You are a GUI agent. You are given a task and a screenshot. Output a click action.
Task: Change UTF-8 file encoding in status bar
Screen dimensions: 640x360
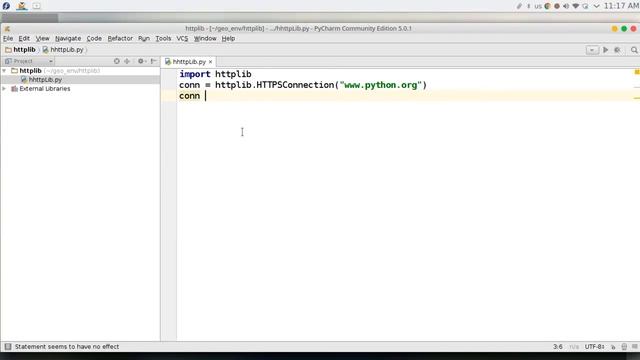(594, 347)
